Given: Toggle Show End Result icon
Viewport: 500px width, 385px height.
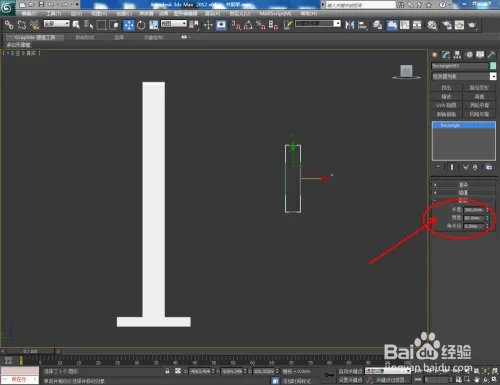Looking at the screenshot, I should [452, 167].
